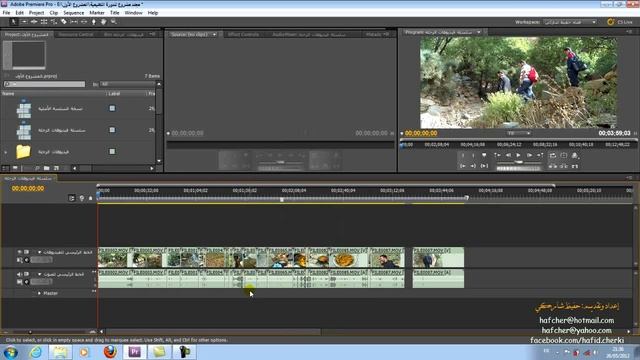
Task: Open the Project panel 'In' filter dropdown
Action: 127,84
